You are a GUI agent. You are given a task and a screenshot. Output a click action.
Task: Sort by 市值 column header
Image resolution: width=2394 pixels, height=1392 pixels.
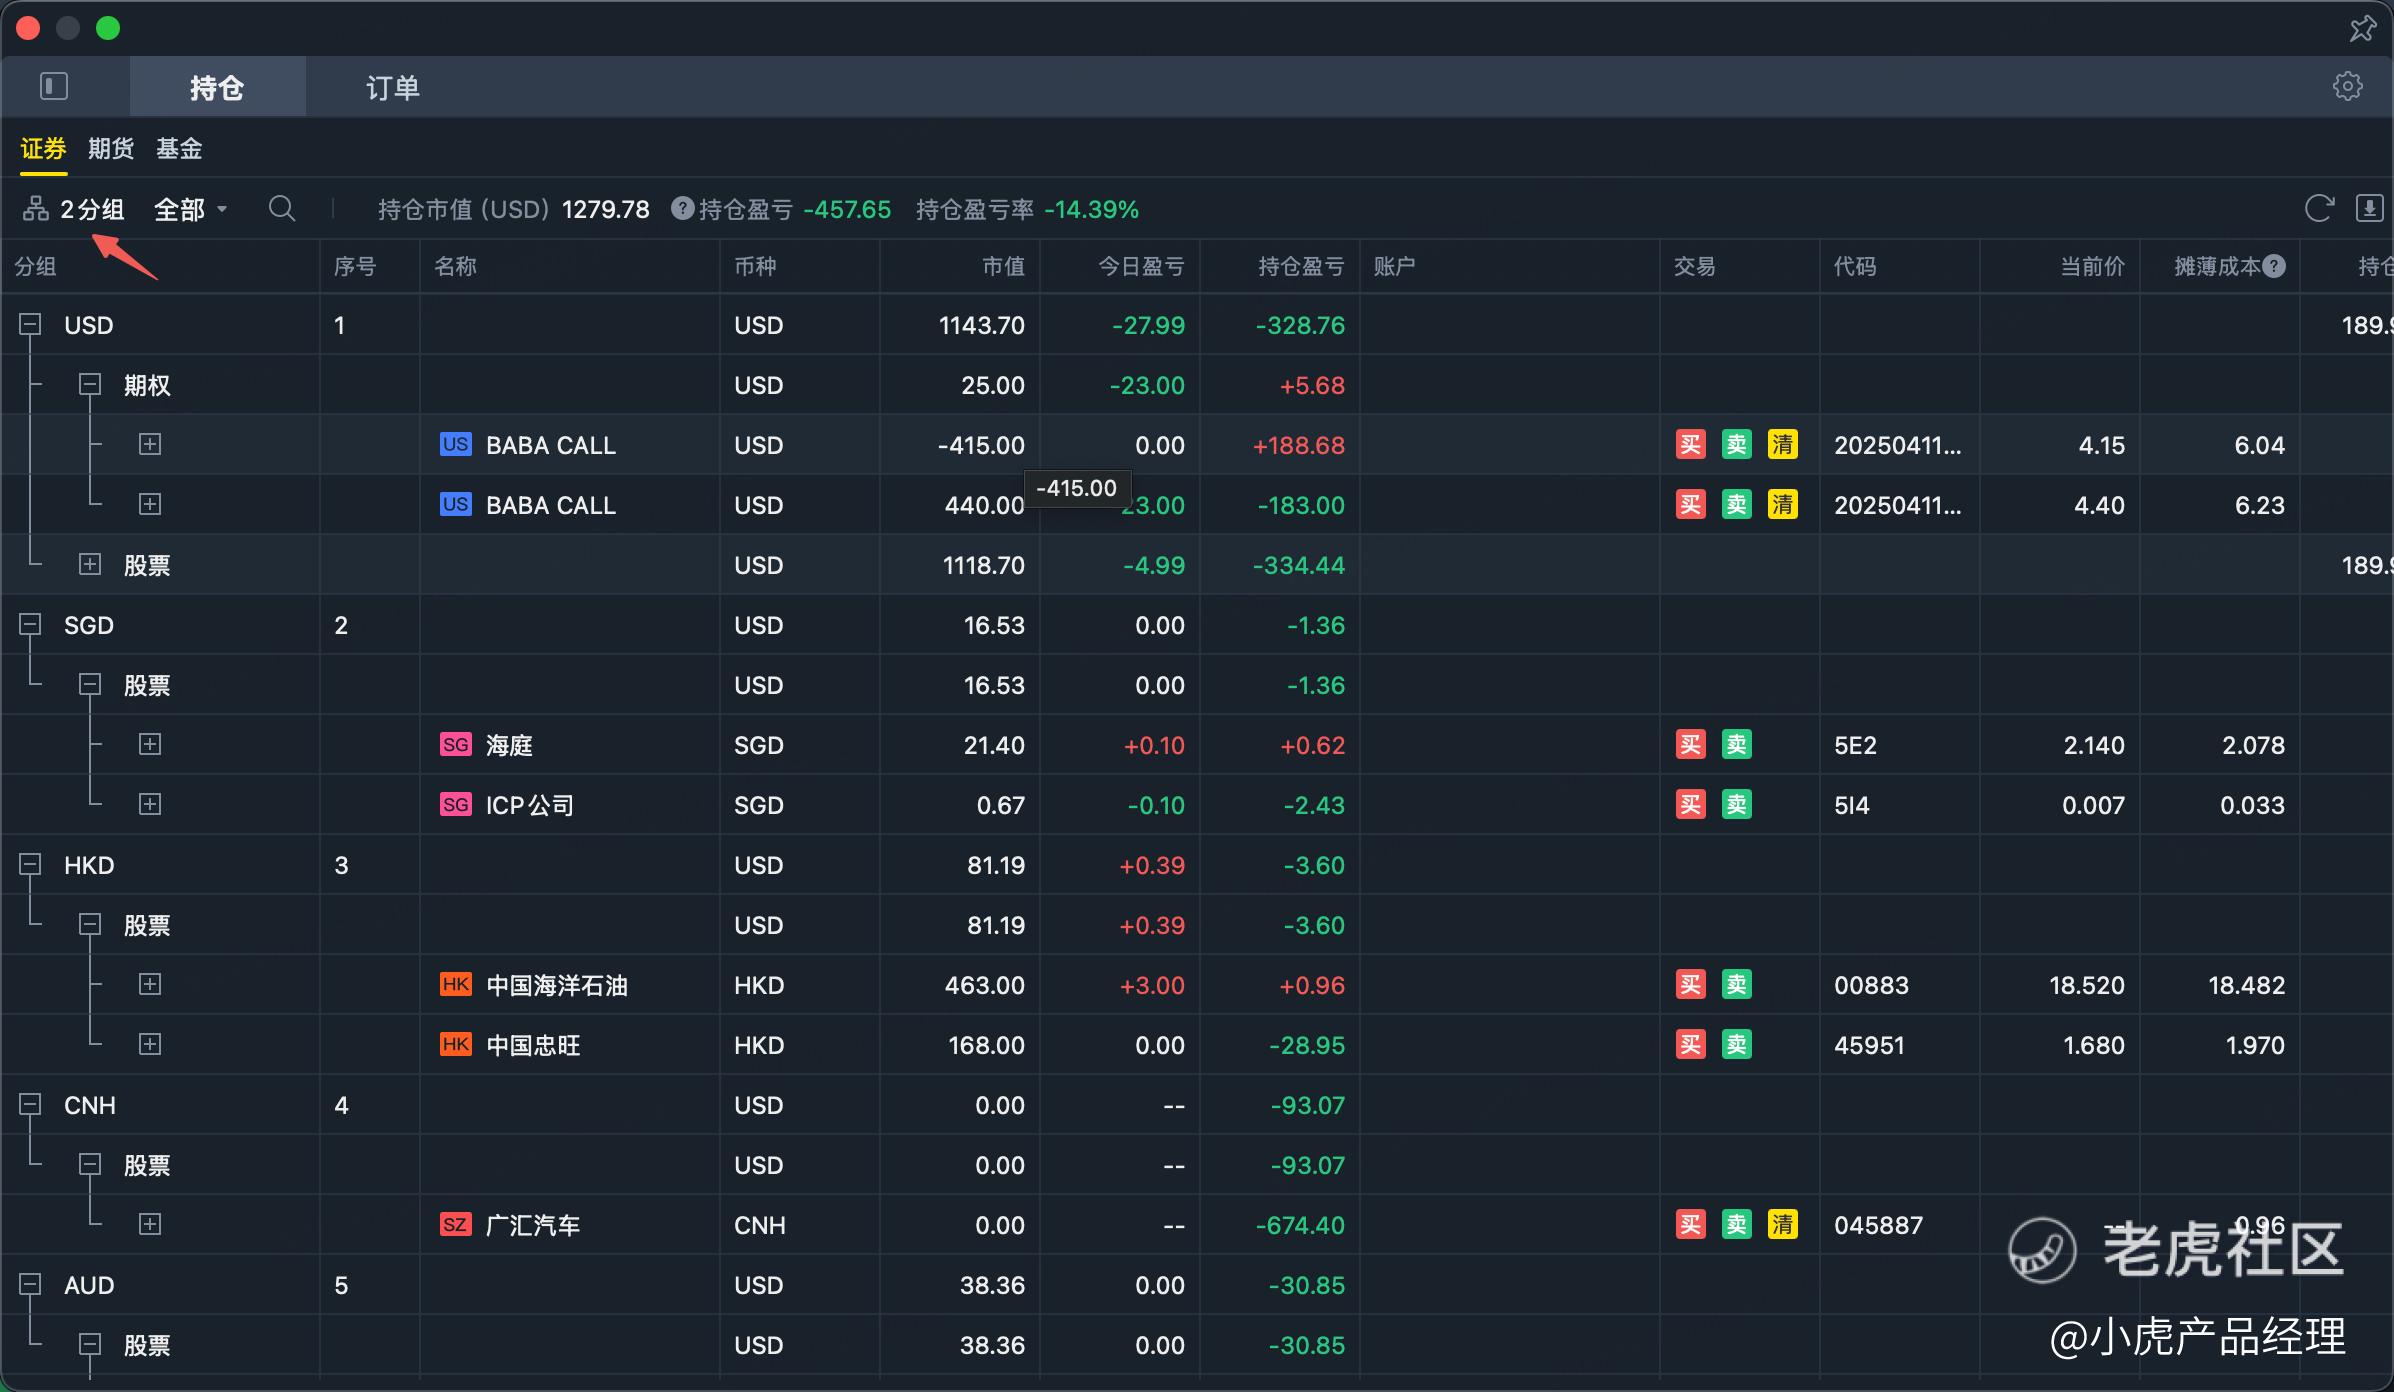(1003, 266)
